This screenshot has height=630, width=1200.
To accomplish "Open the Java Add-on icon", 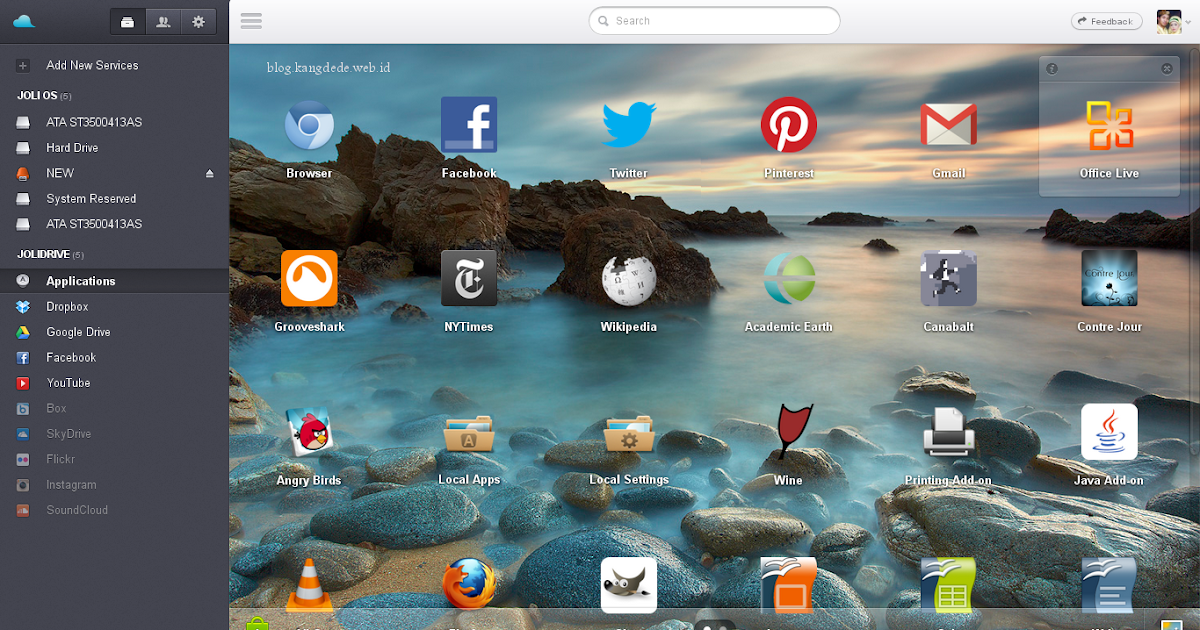I will (1109, 432).
